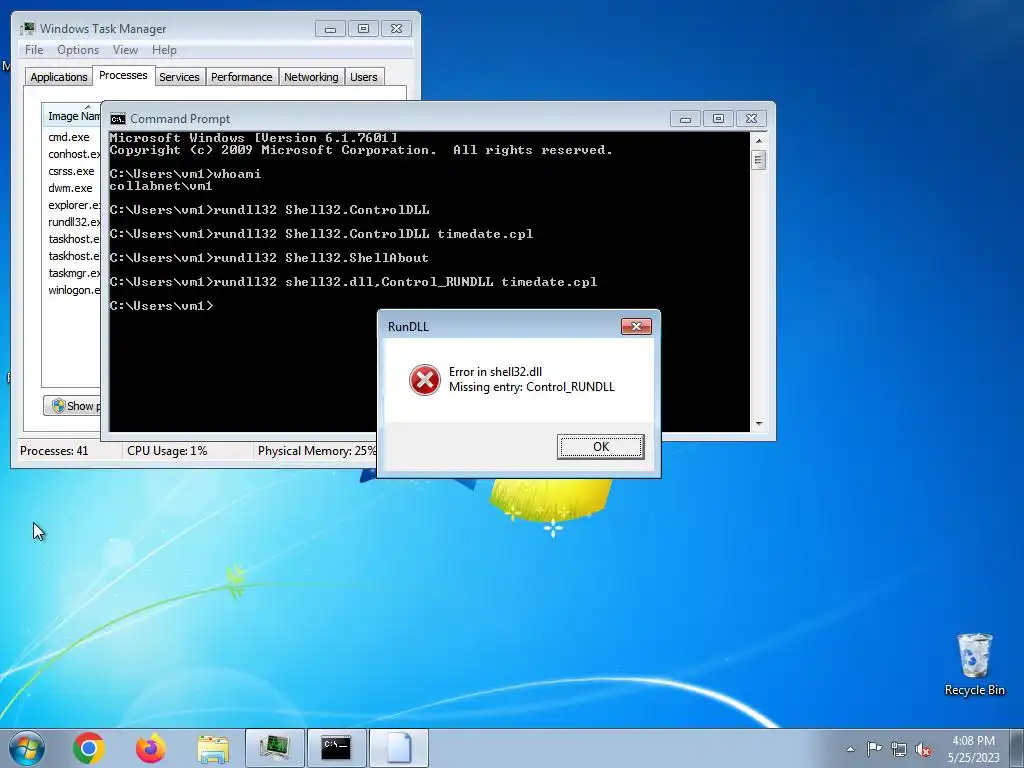Open Help menu in Task Manager
The image size is (1024, 768).
164,50
